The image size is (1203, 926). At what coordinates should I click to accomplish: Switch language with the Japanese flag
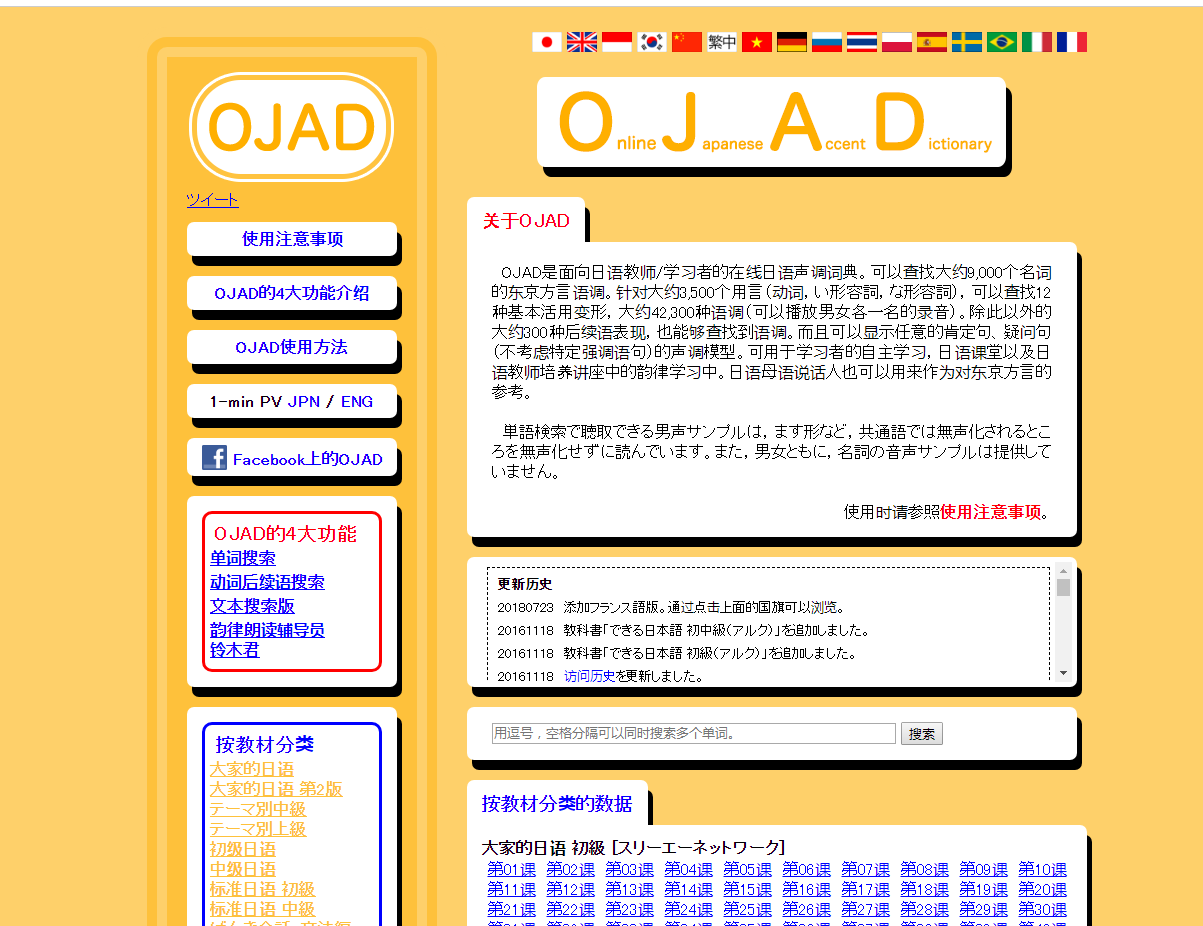tap(547, 42)
